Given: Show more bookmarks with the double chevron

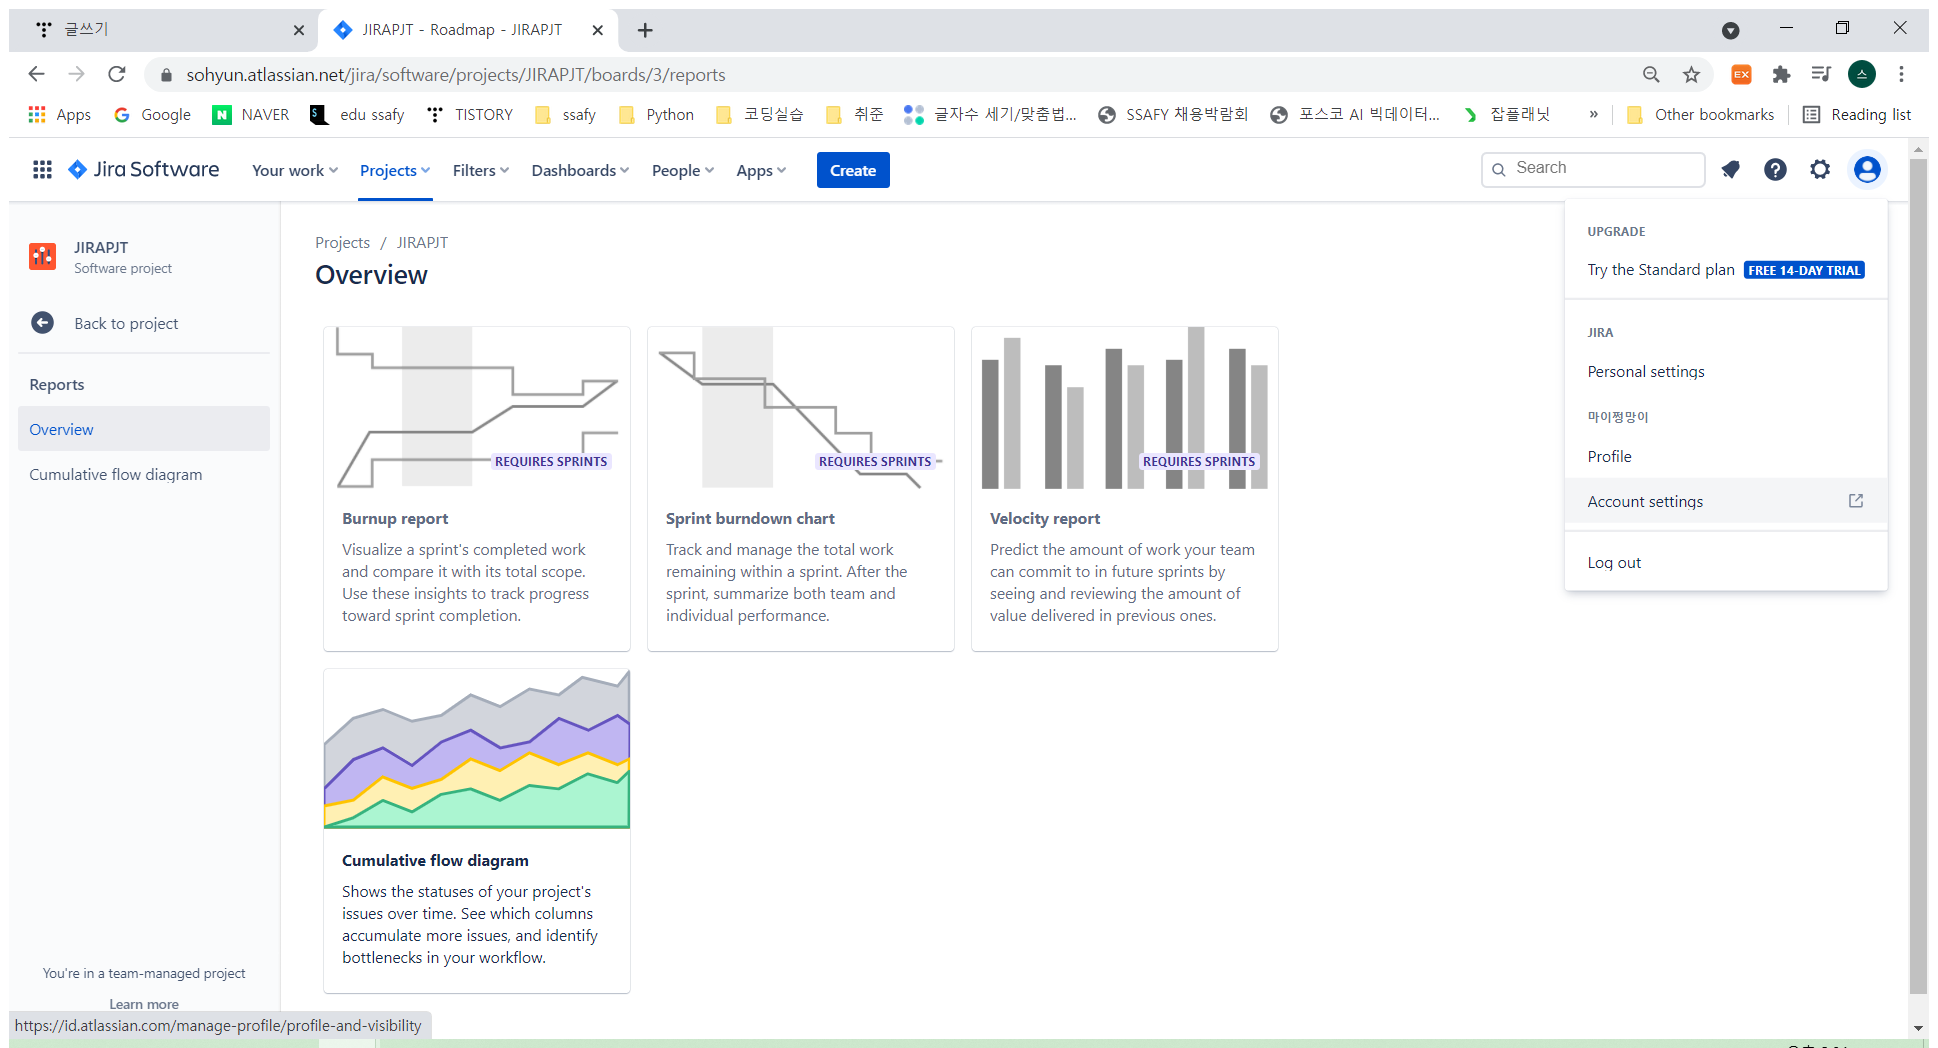Looking at the screenshot, I should (x=1593, y=115).
